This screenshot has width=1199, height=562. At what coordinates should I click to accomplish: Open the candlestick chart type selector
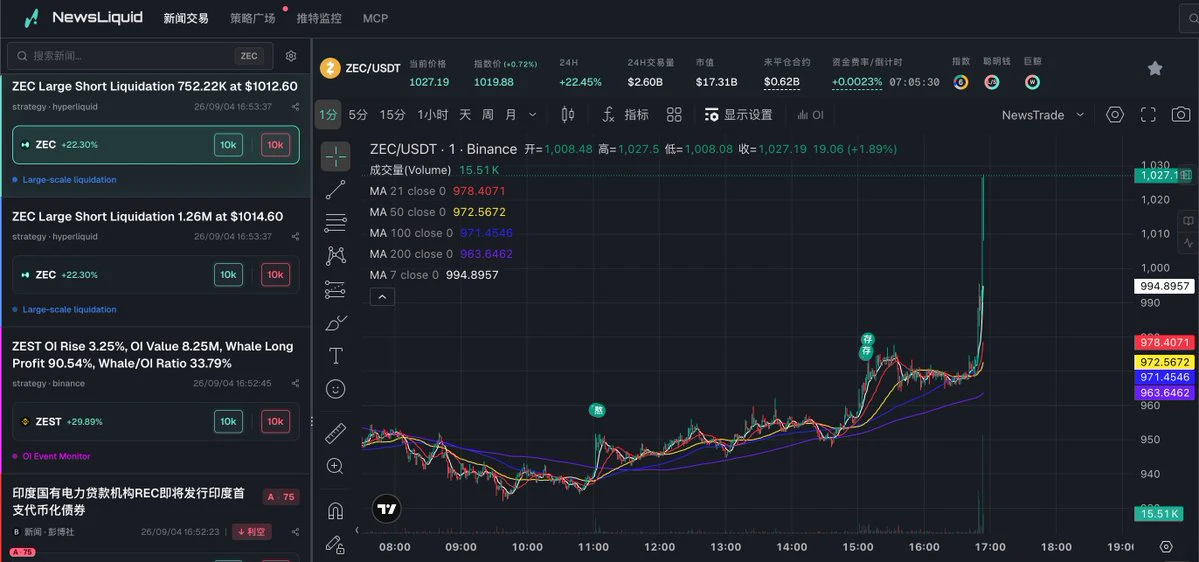[567, 115]
